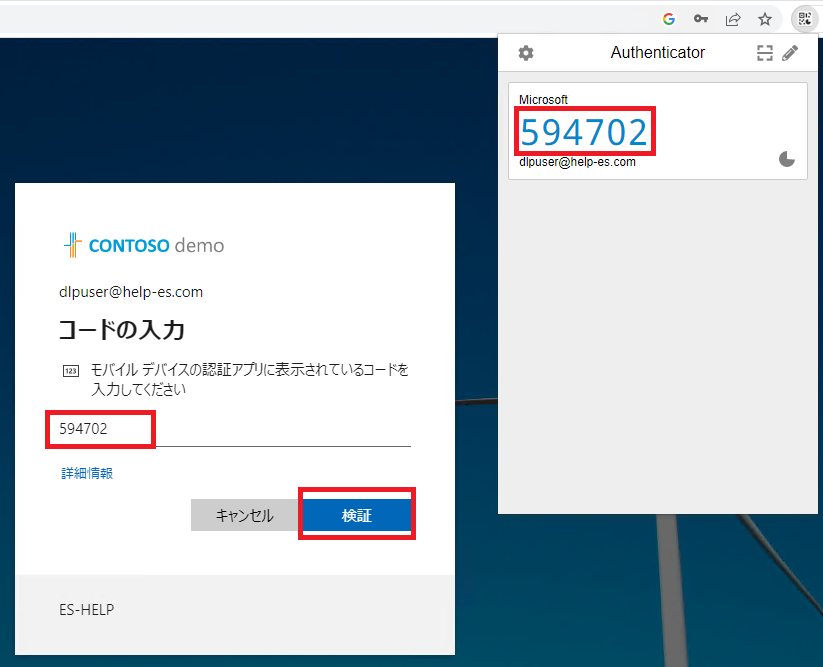
Task: Copy the 594702 code in Authenticator
Action: click(x=584, y=132)
